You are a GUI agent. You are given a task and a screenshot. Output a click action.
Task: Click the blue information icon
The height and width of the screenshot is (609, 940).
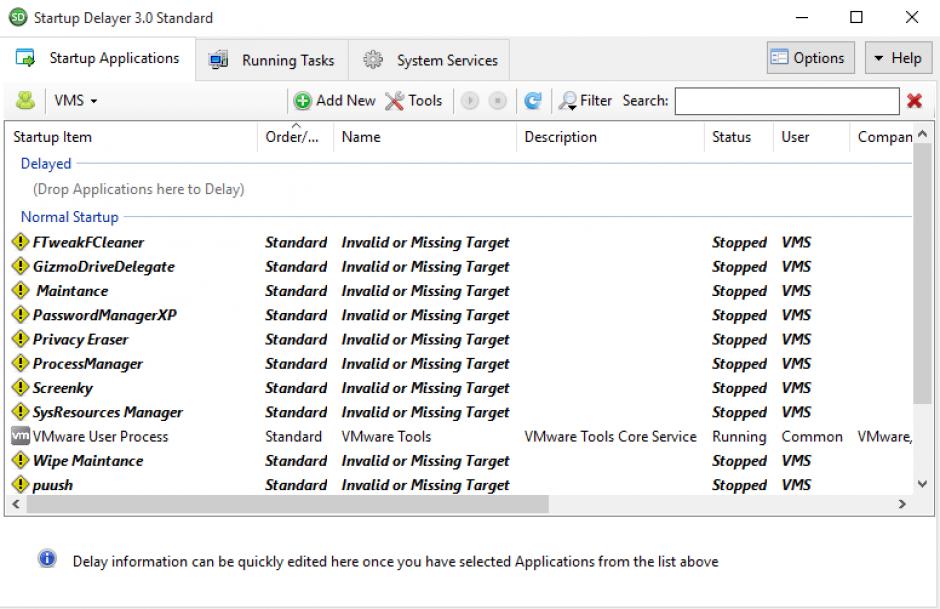pos(47,559)
